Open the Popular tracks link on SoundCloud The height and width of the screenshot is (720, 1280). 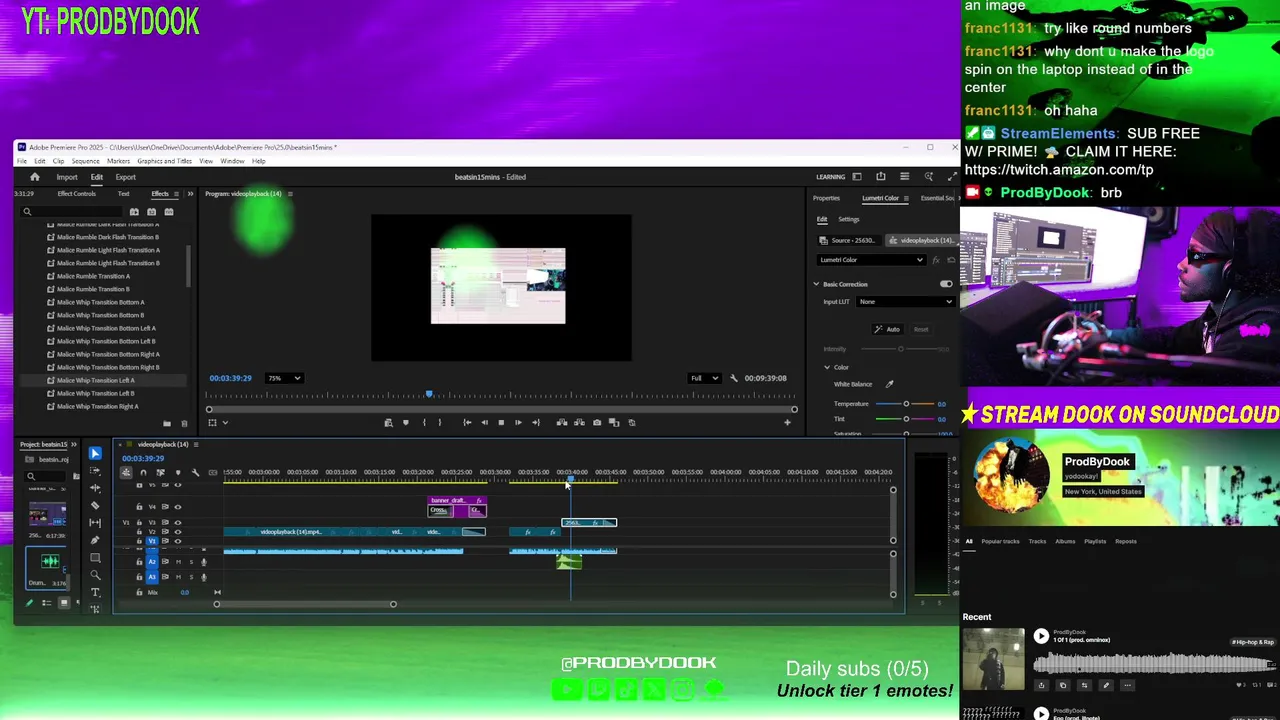1000,541
